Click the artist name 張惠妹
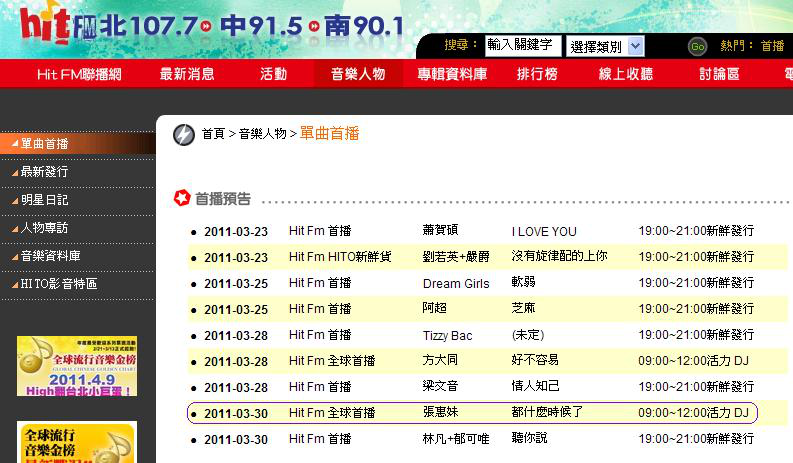This screenshot has width=793, height=463. pyautogui.click(x=440, y=412)
